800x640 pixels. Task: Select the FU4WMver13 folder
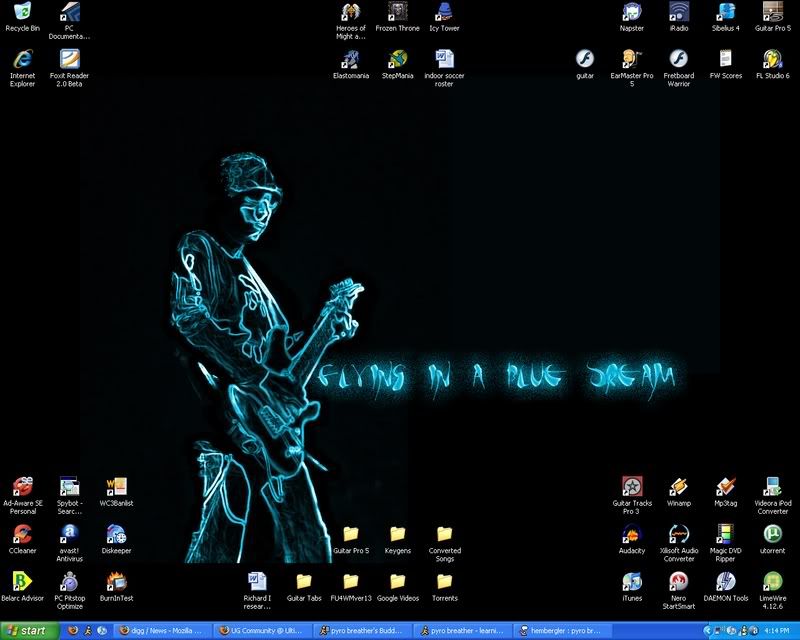pos(351,582)
